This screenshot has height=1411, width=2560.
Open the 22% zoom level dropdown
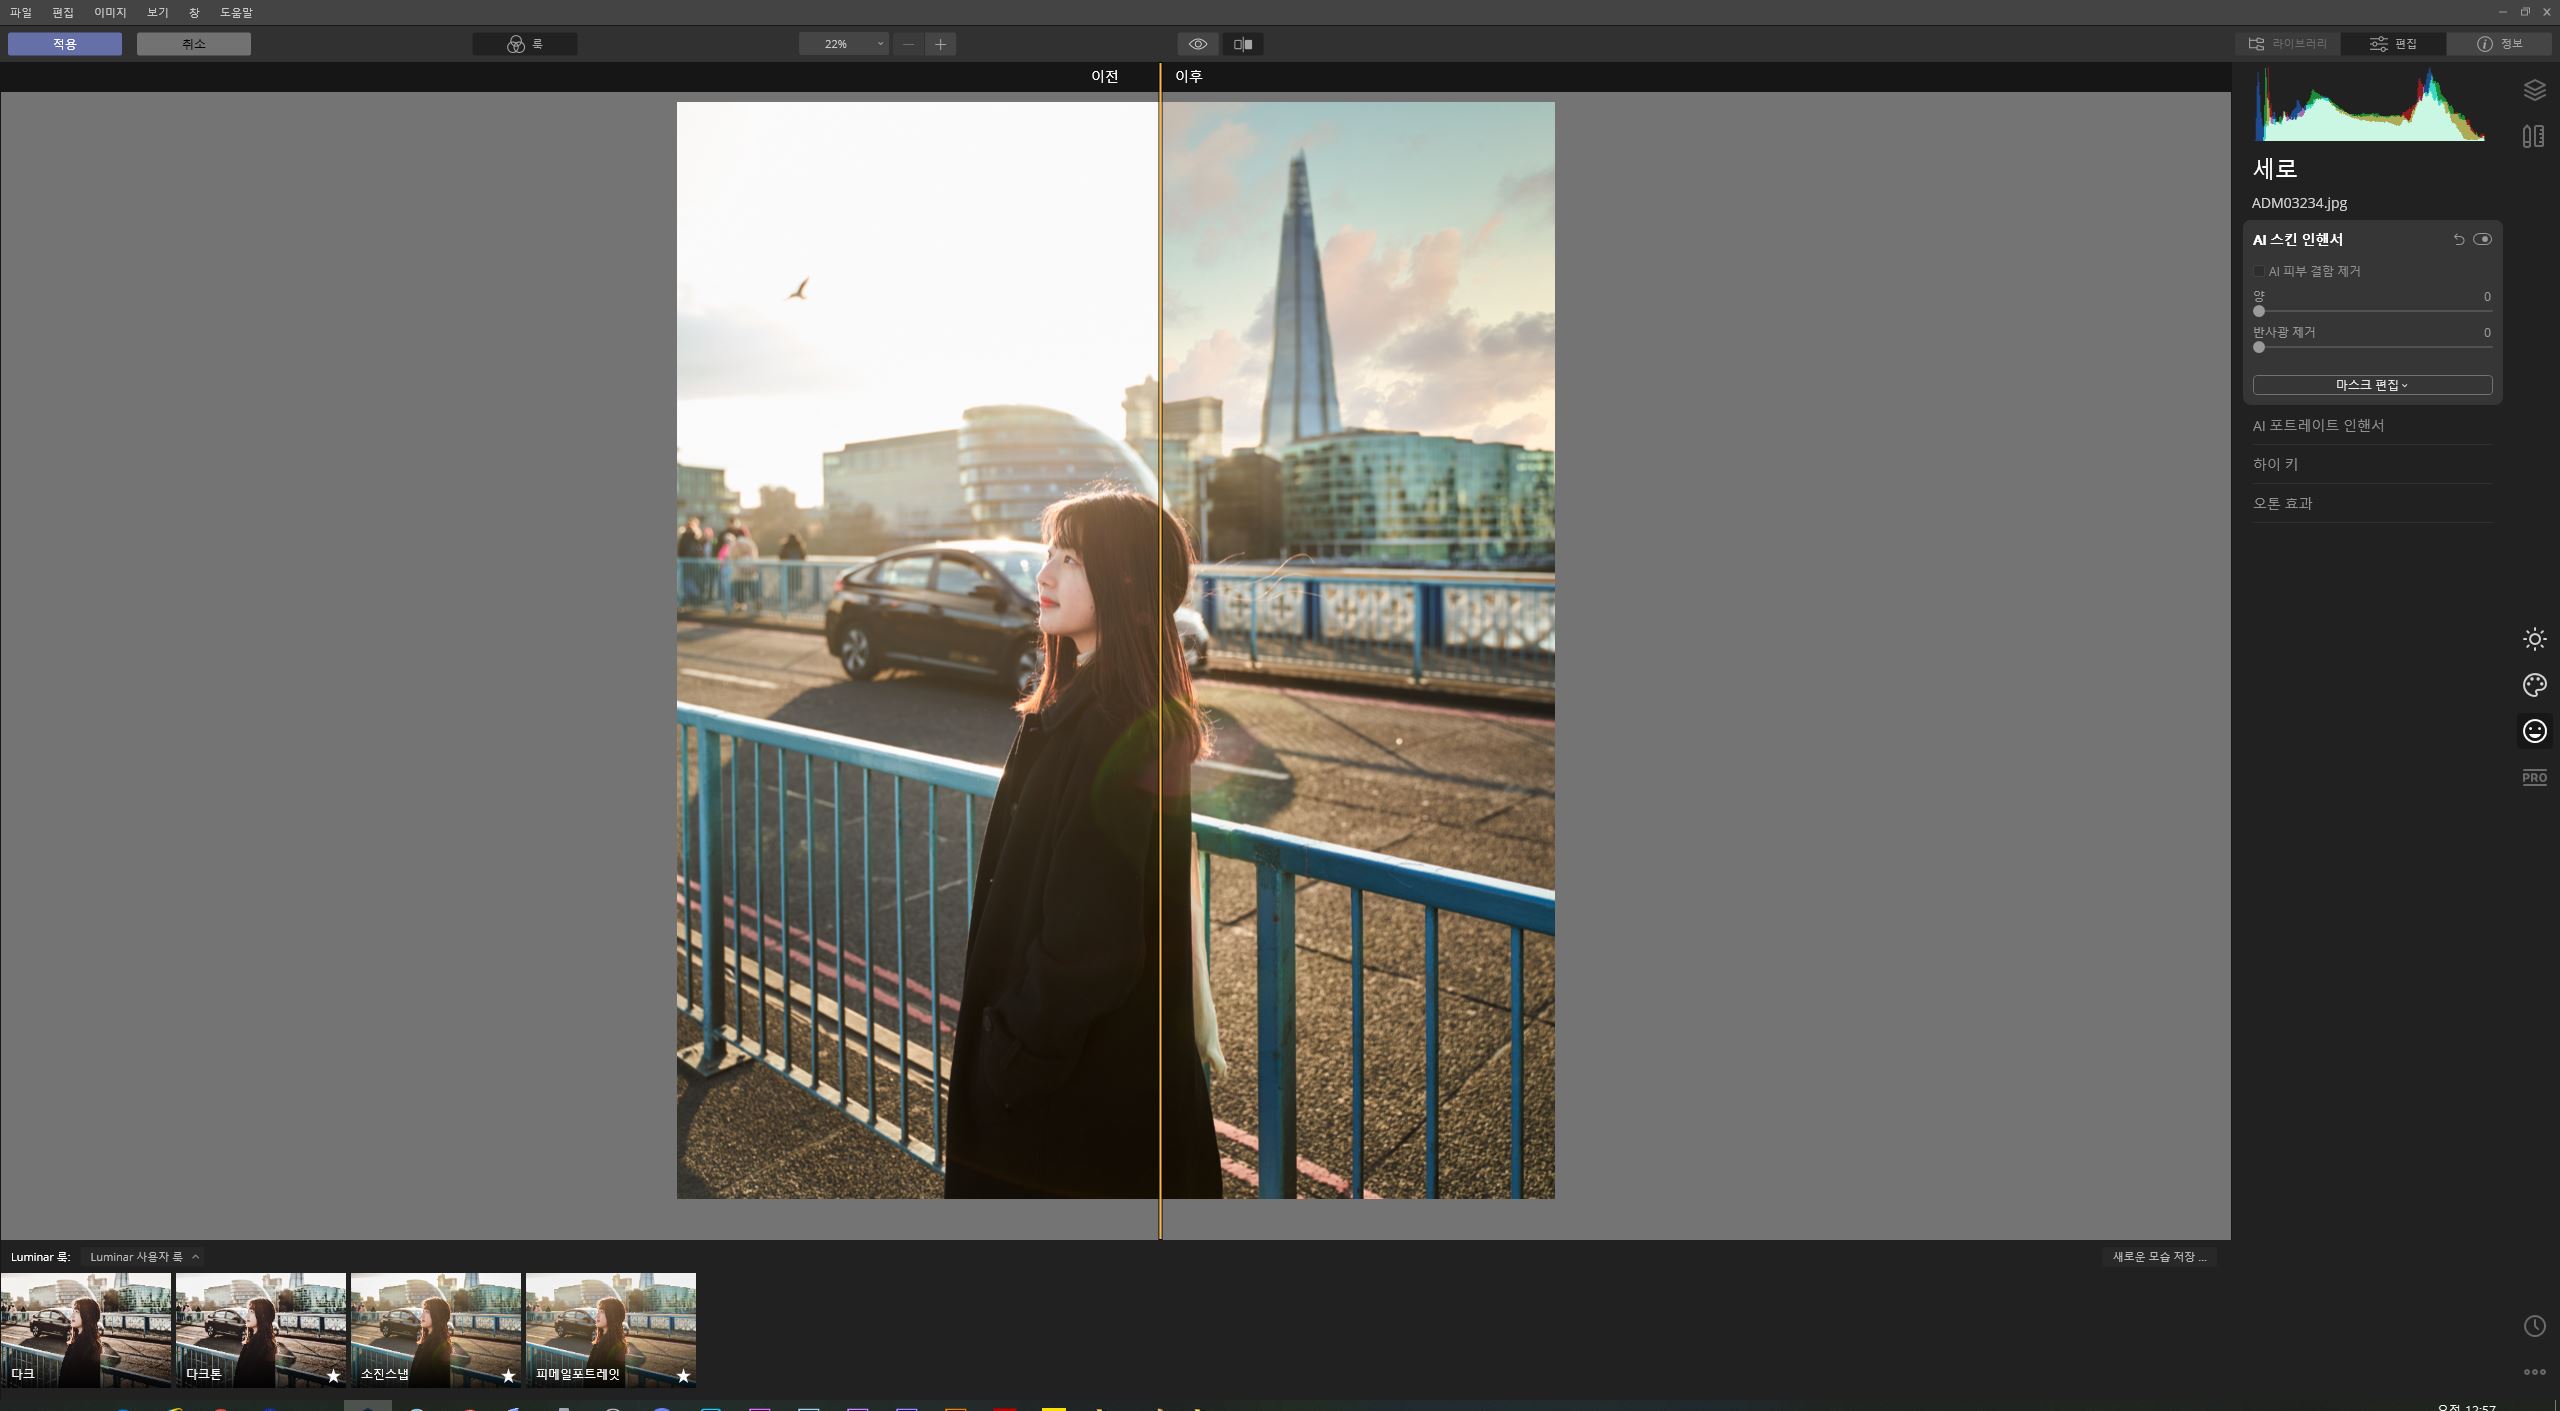(x=844, y=44)
